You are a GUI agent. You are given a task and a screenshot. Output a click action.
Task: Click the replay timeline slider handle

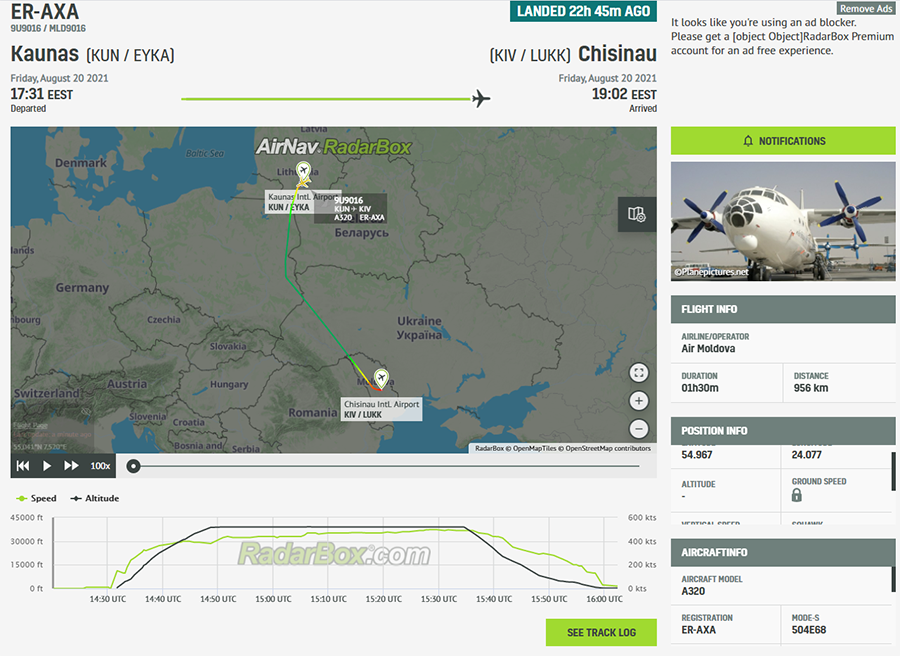(x=133, y=466)
